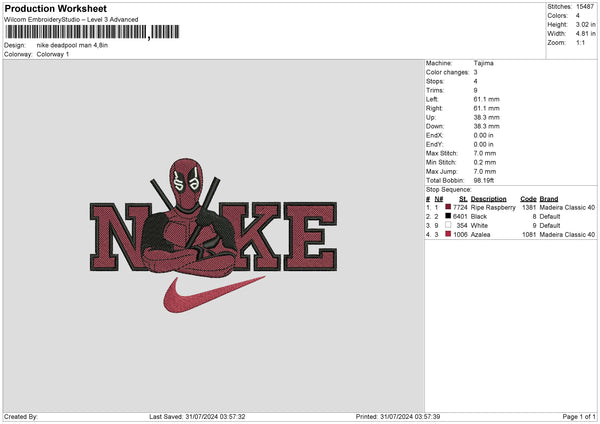This screenshot has width=600, height=424.
Task: Click the Code column header
Action: pos(528,199)
